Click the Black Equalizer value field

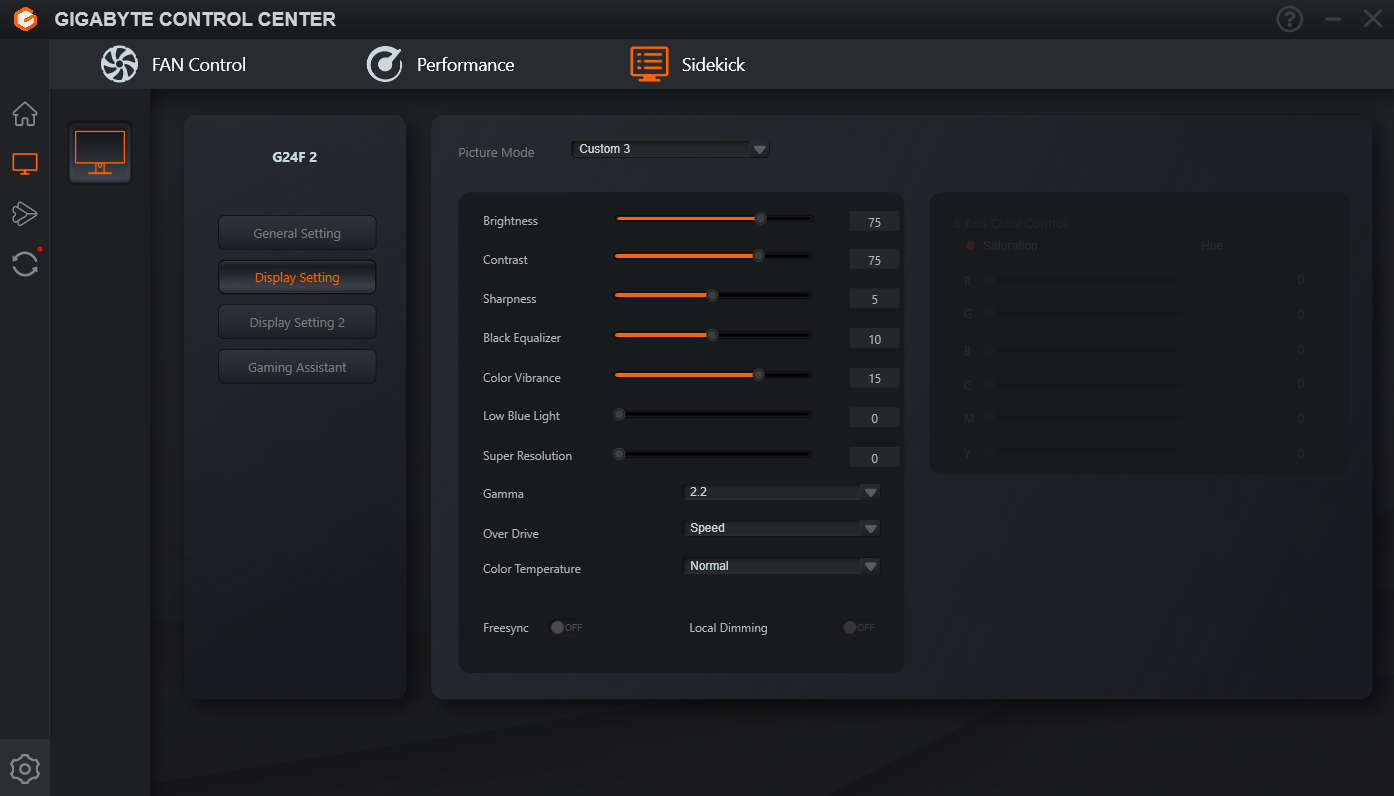(x=874, y=339)
